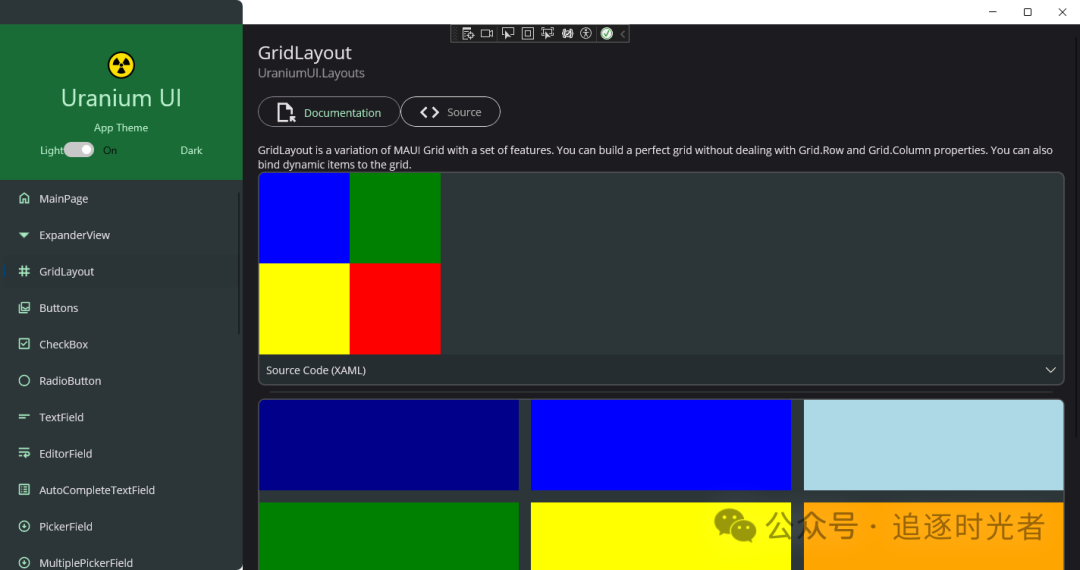Click the camera icon in debug toolbar

click(x=487, y=34)
